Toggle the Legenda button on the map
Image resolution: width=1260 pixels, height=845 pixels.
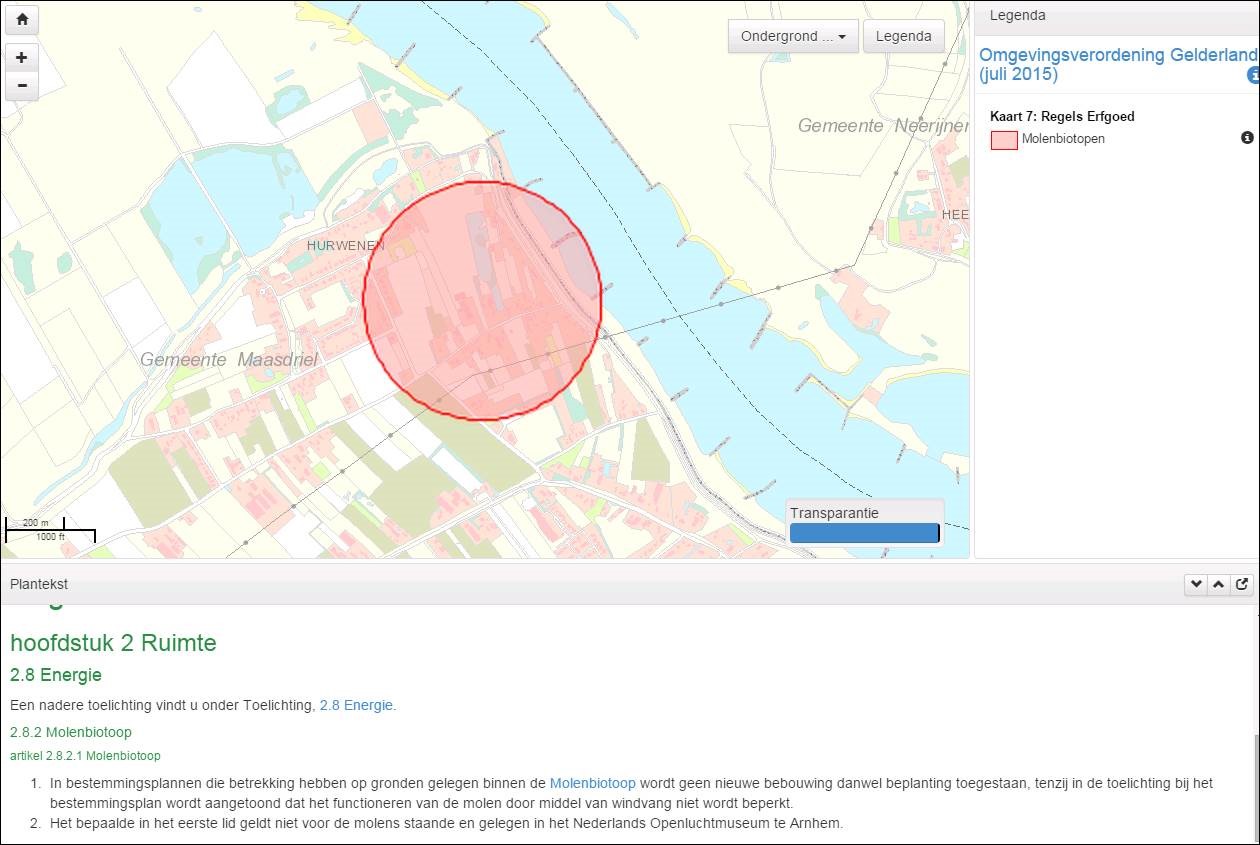[x=903, y=36]
